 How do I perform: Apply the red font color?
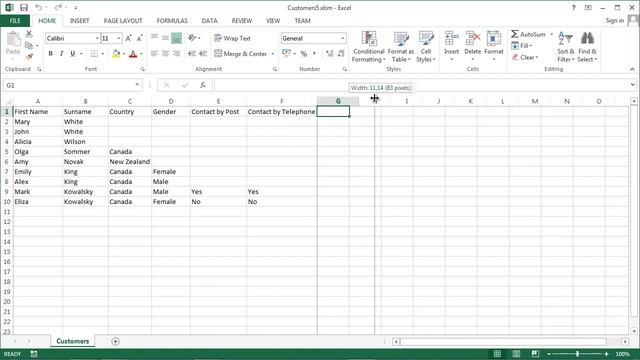[133, 54]
